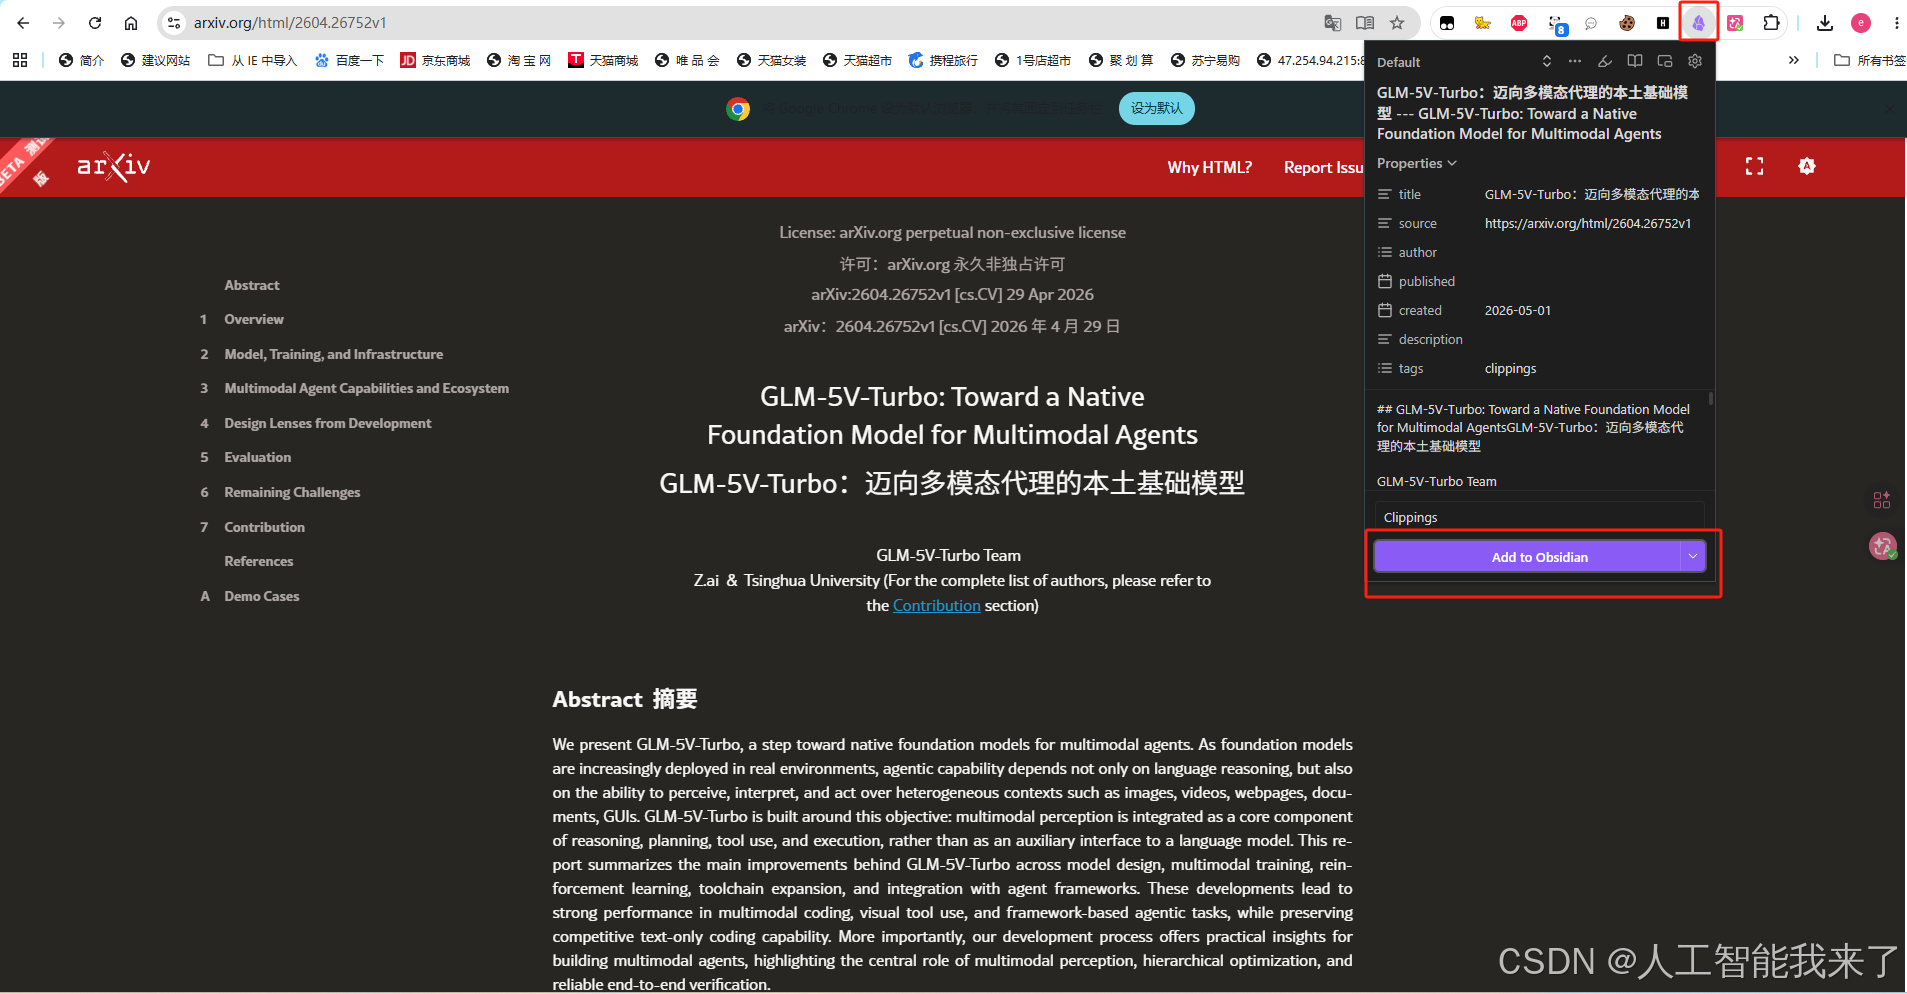The width and height of the screenshot is (1907, 994).
Task: Open the Chrome extensions puzzle menu
Action: (1771, 23)
